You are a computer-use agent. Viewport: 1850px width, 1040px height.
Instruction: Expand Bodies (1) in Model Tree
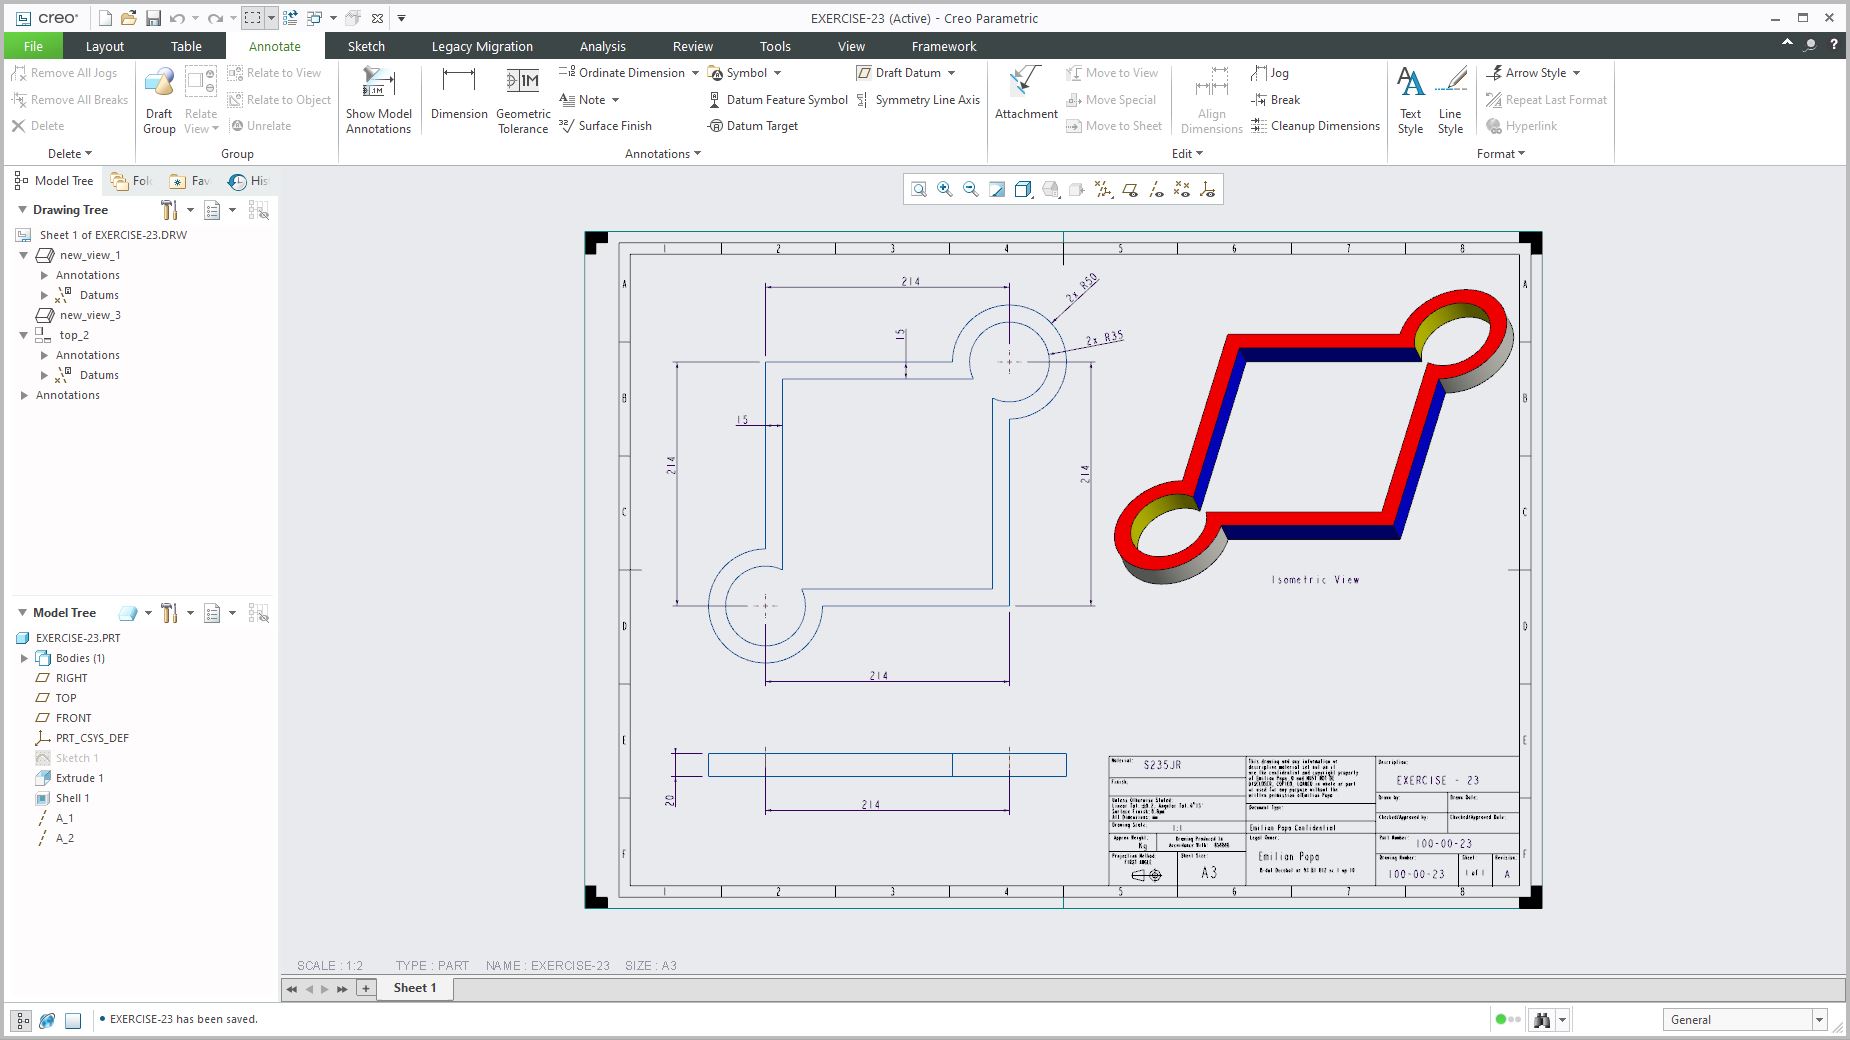(x=24, y=658)
